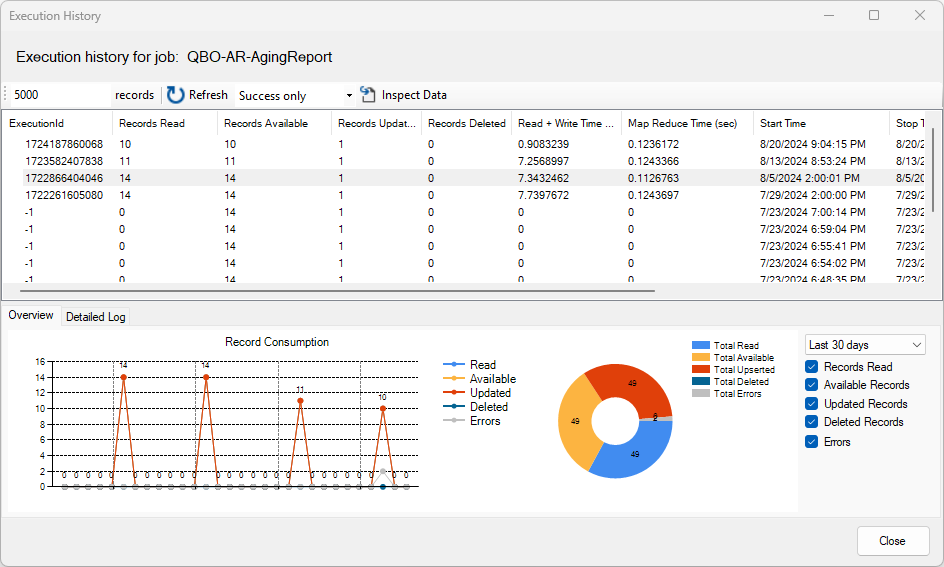Click the 0.1126763 map reduce cell
The width and height of the screenshot is (944, 567).
(x=653, y=178)
